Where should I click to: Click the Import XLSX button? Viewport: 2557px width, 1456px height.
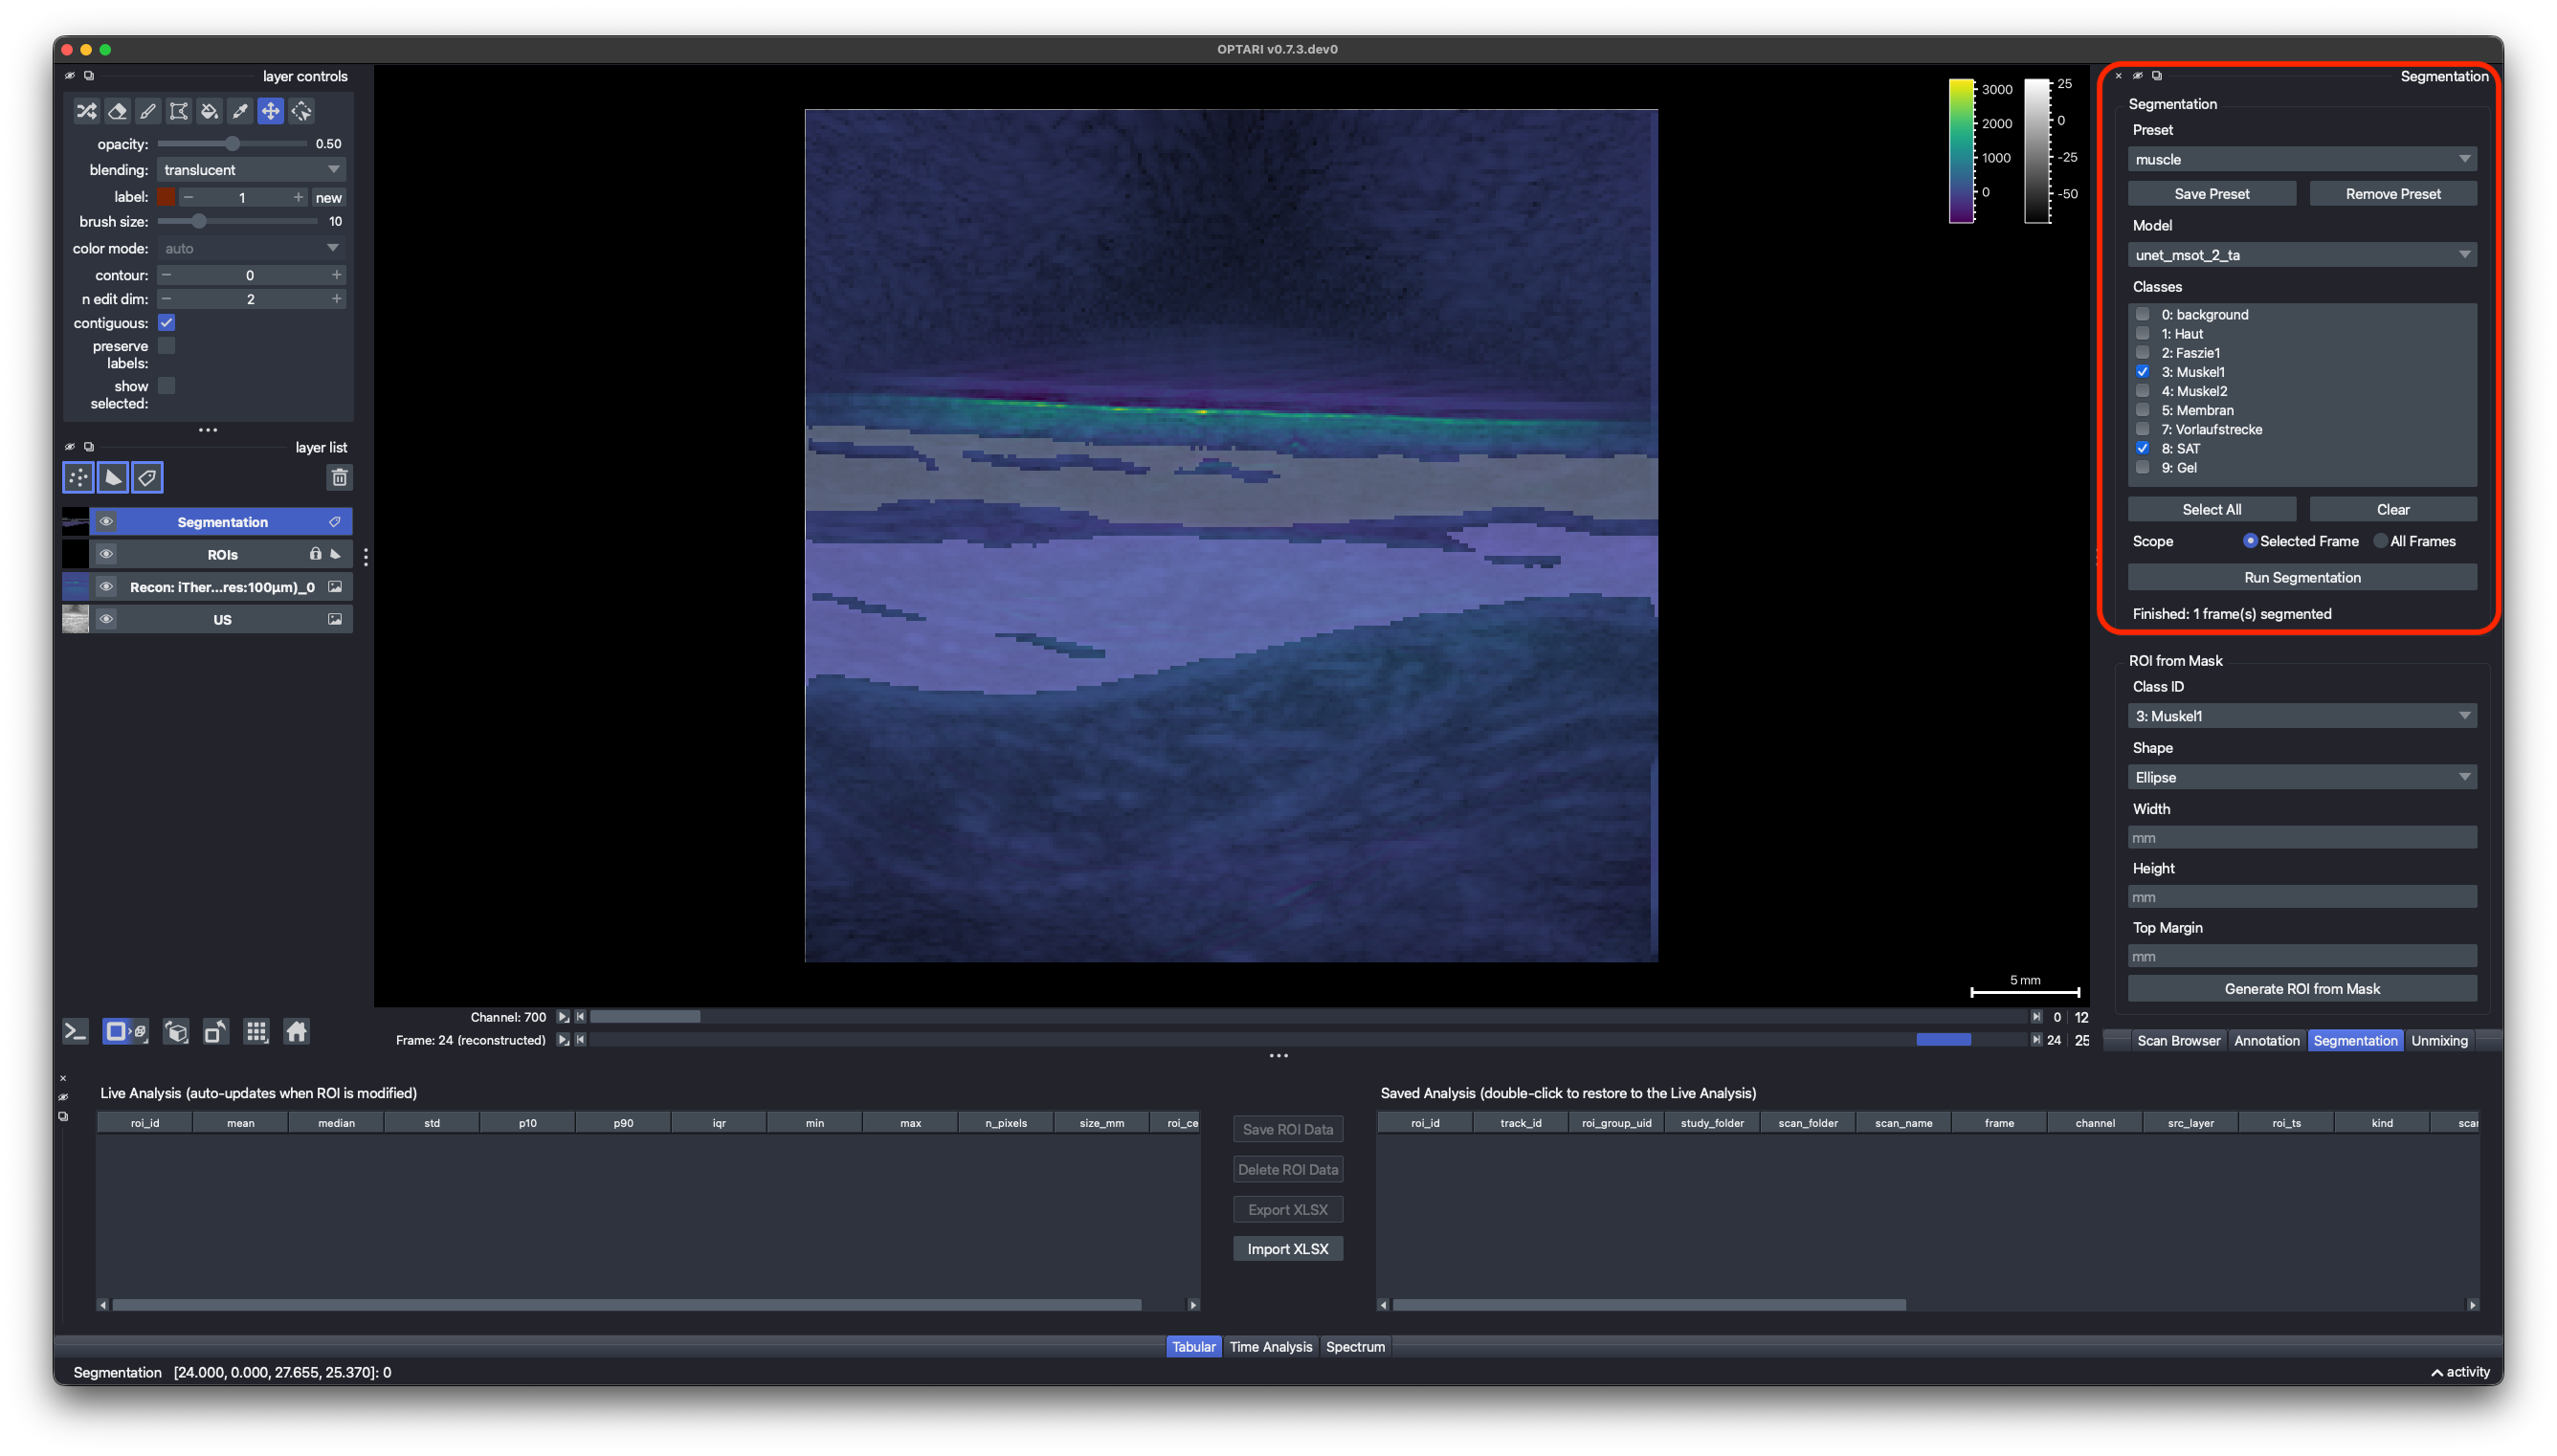pos(1288,1249)
